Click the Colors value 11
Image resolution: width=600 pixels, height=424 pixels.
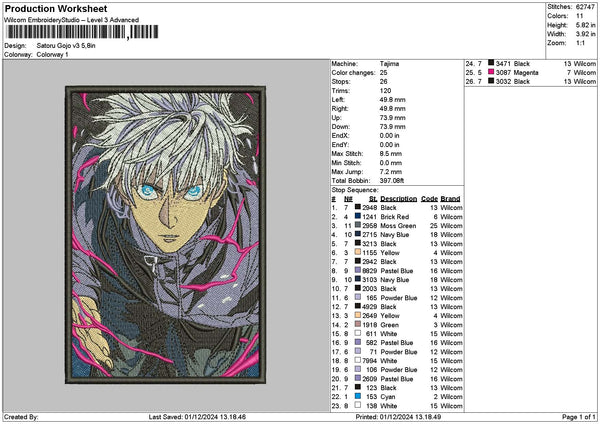point(579,16)
